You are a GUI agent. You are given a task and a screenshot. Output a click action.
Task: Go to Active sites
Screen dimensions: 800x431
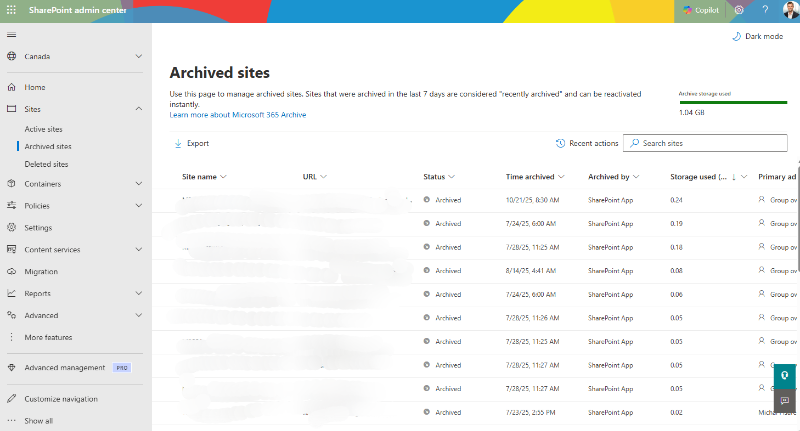[x=44, y=129]
